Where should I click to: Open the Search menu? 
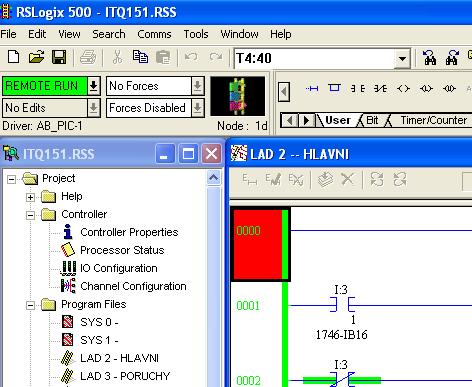(109, 34)
